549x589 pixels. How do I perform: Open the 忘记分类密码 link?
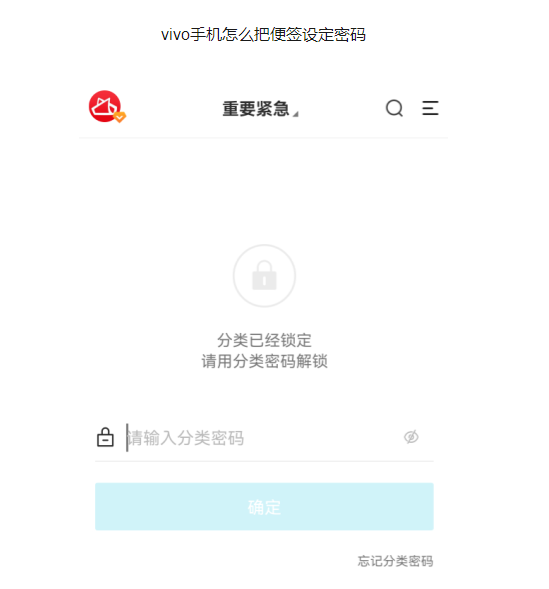(x=395, y=561)
